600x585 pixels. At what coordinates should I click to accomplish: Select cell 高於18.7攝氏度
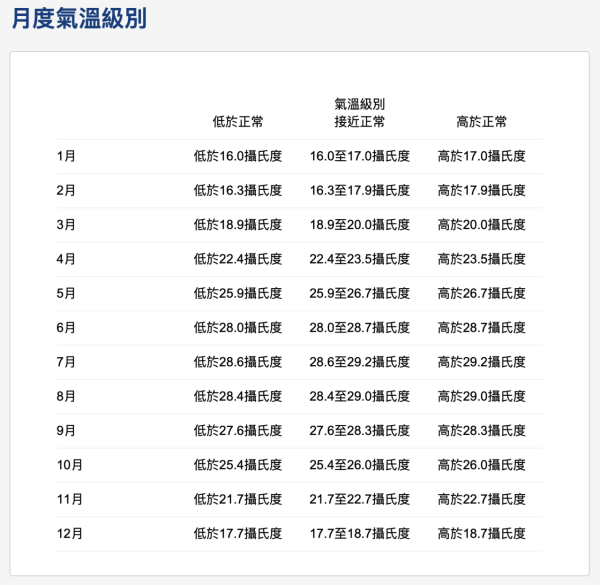(481, 534)
